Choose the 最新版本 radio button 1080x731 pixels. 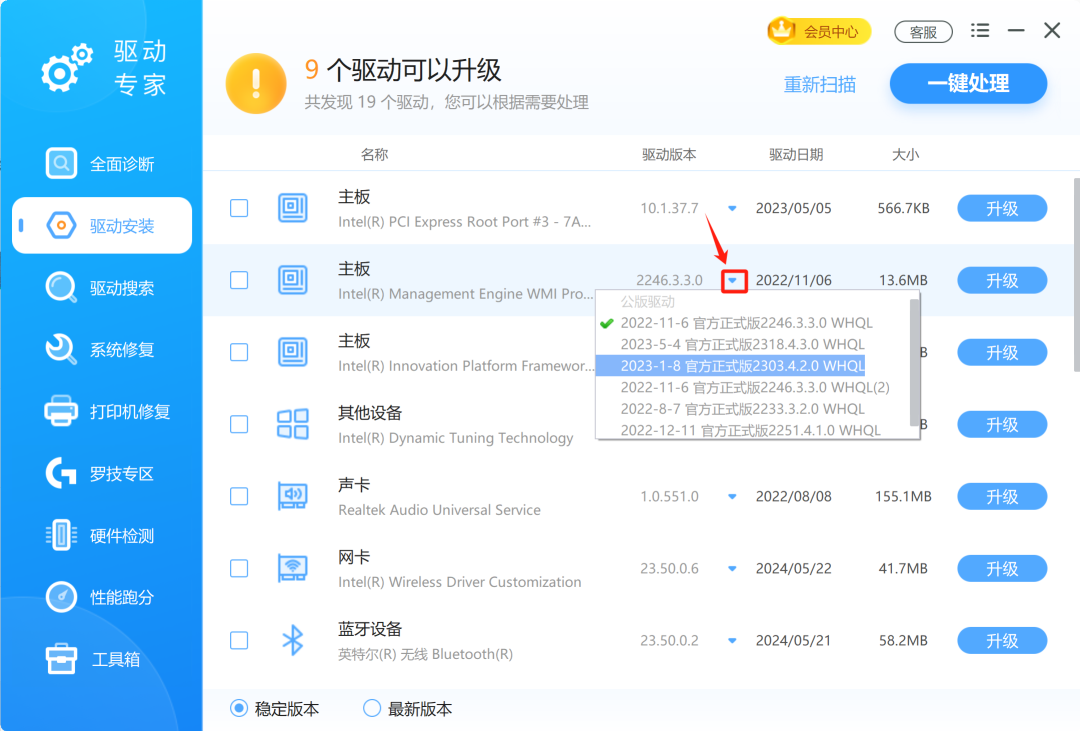click(371, 708)
